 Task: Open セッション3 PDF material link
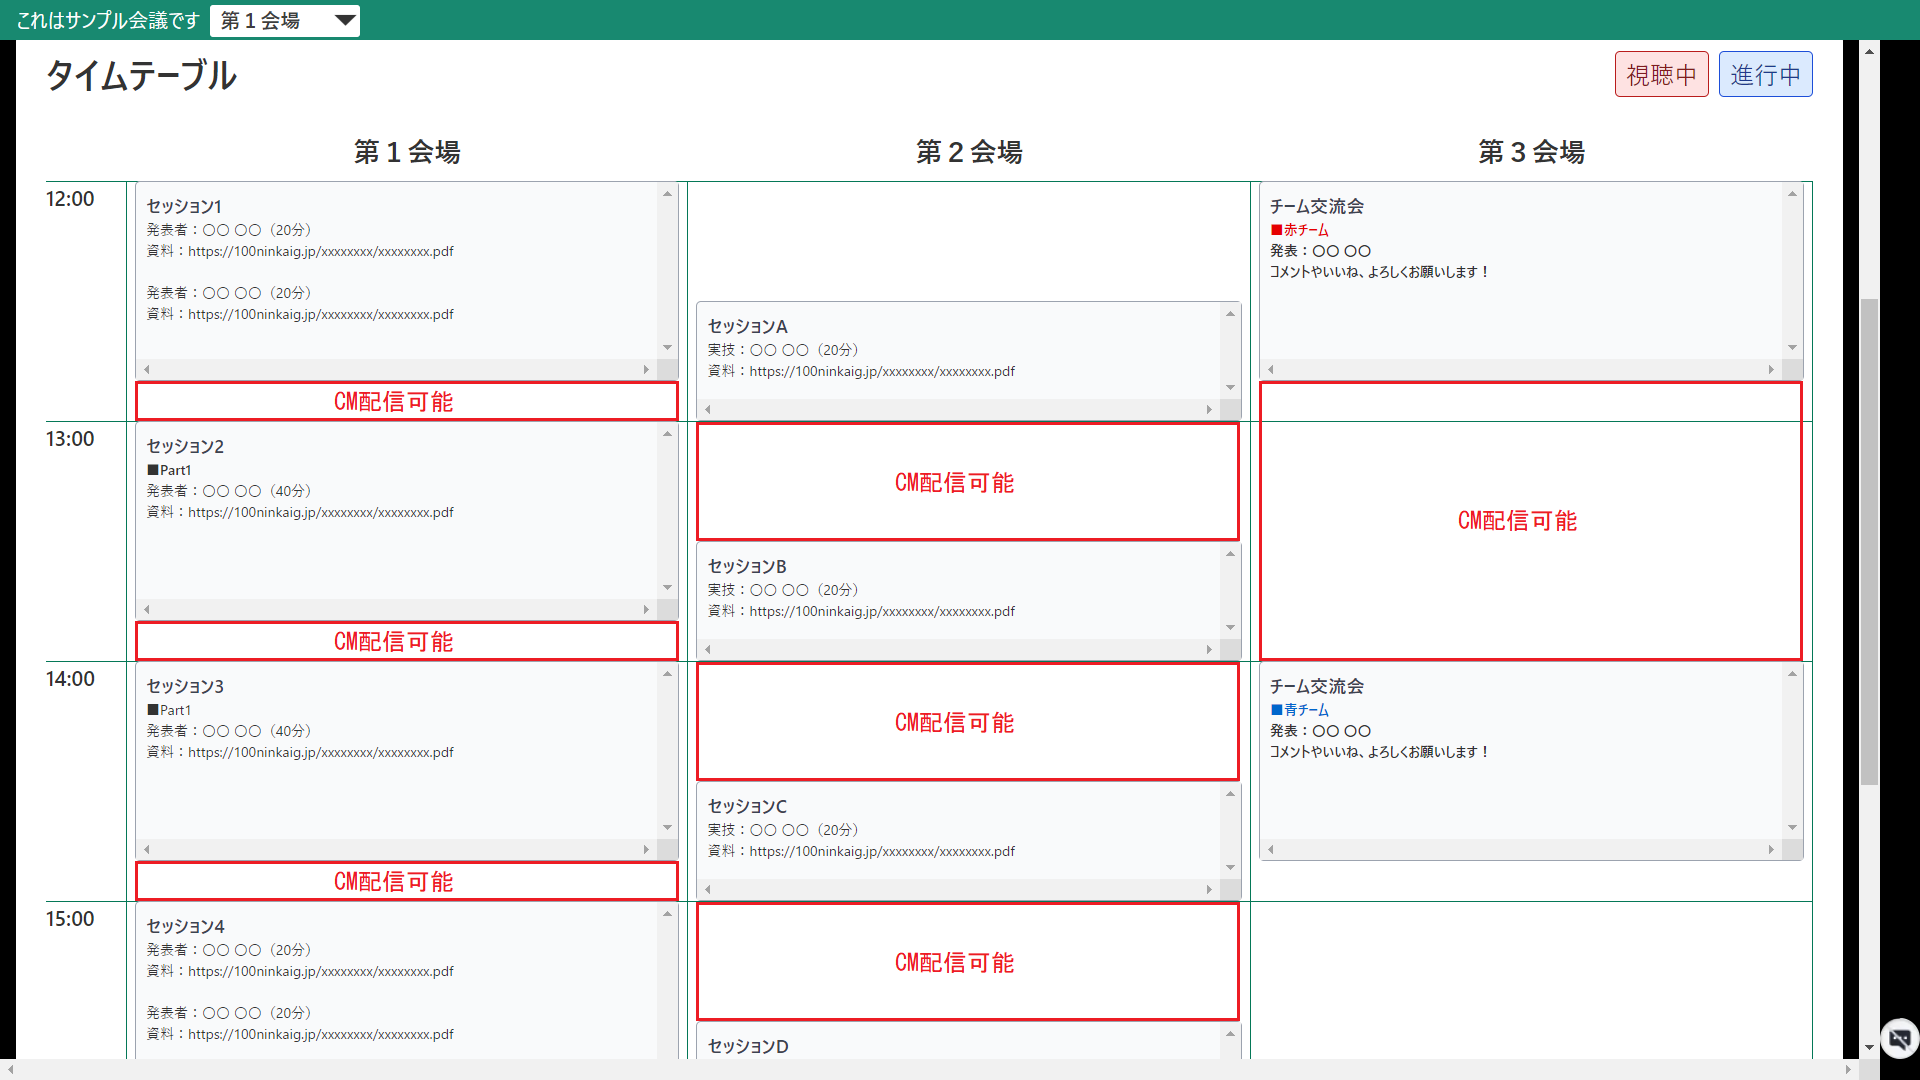tap(320, 753)
